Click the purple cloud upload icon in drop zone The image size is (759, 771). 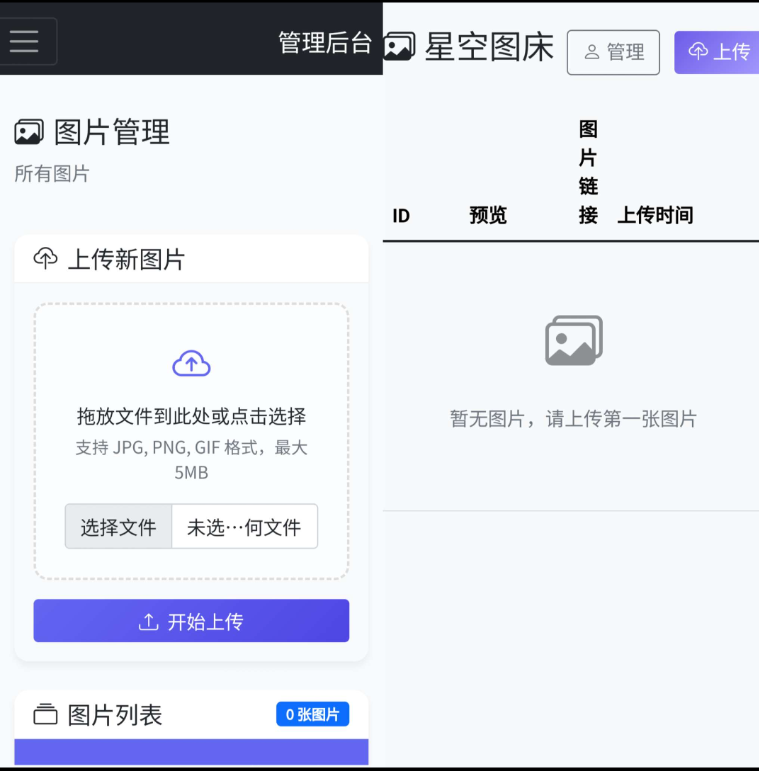tap(191, 364)
